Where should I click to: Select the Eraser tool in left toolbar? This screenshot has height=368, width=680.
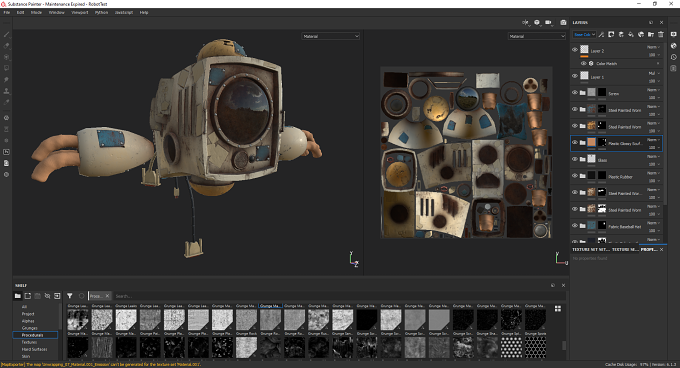click(x=7, y=46)
